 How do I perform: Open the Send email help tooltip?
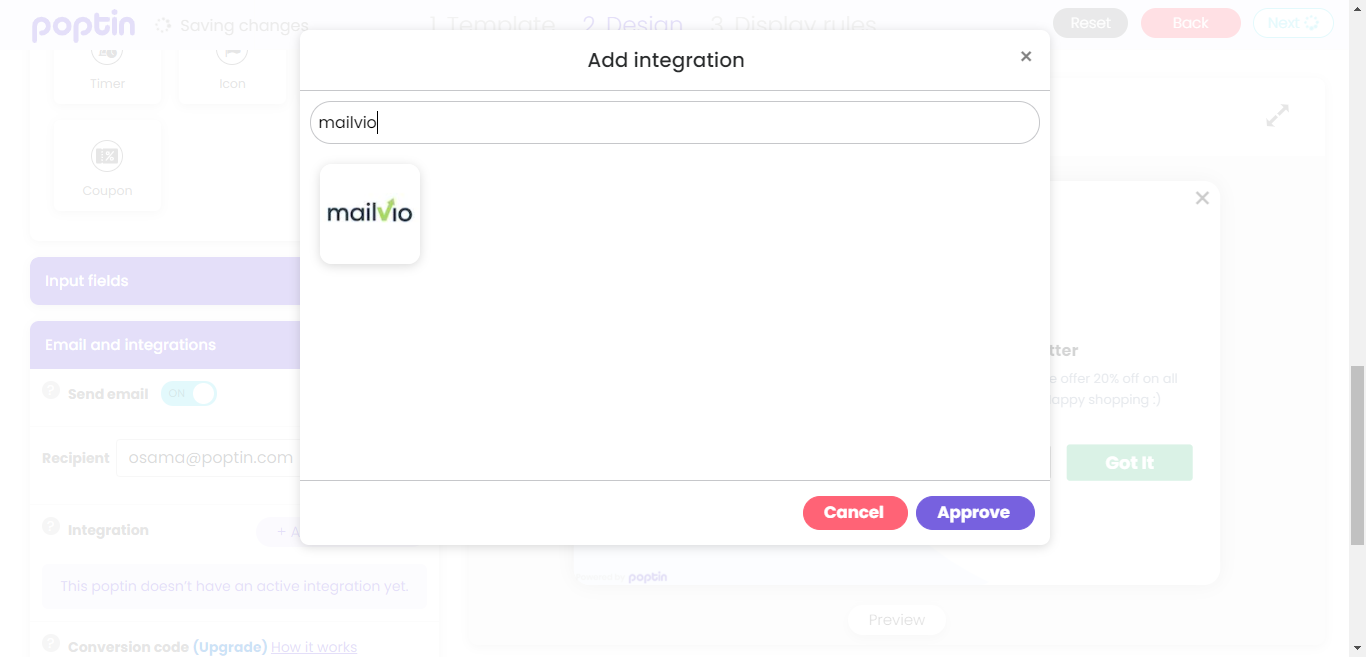51,391
